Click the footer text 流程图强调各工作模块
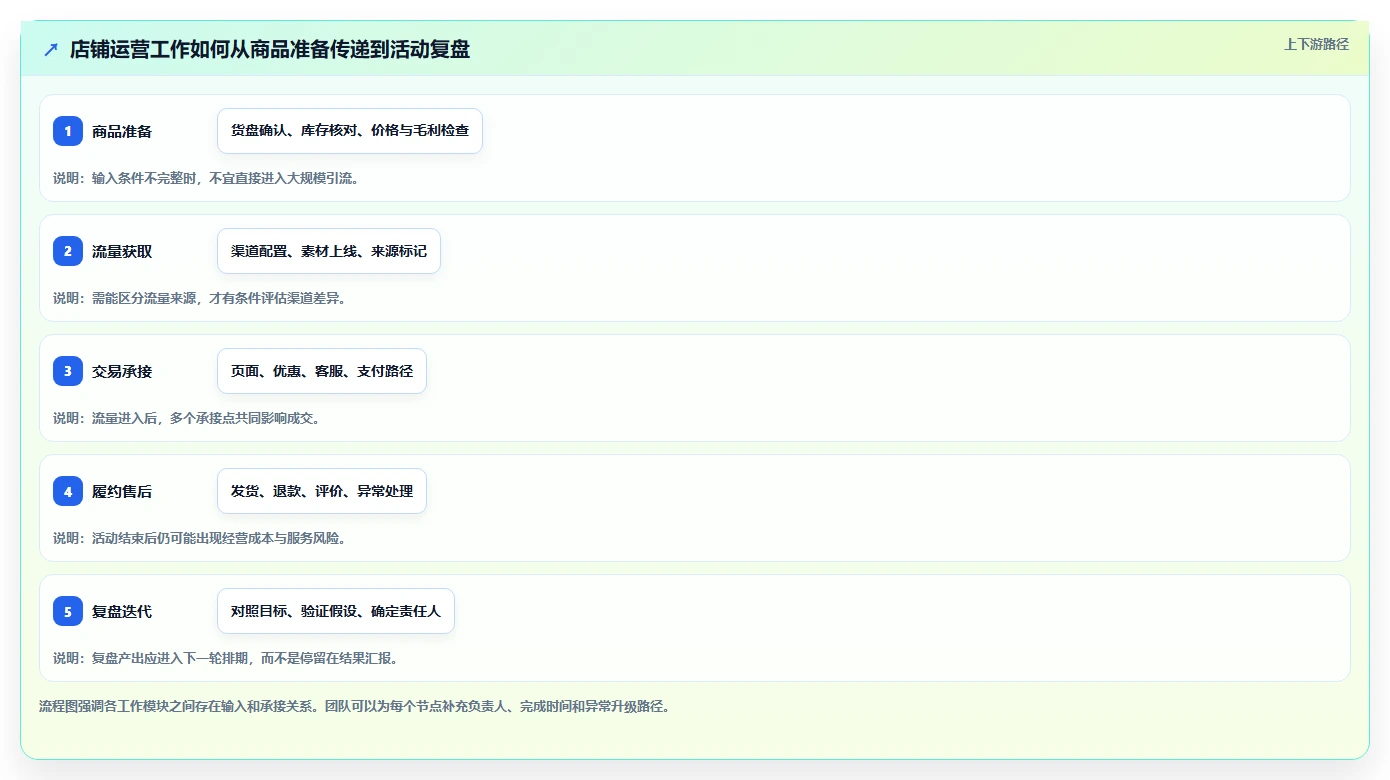The height and width of the screenshot is (780, 1390). (354, 706)
